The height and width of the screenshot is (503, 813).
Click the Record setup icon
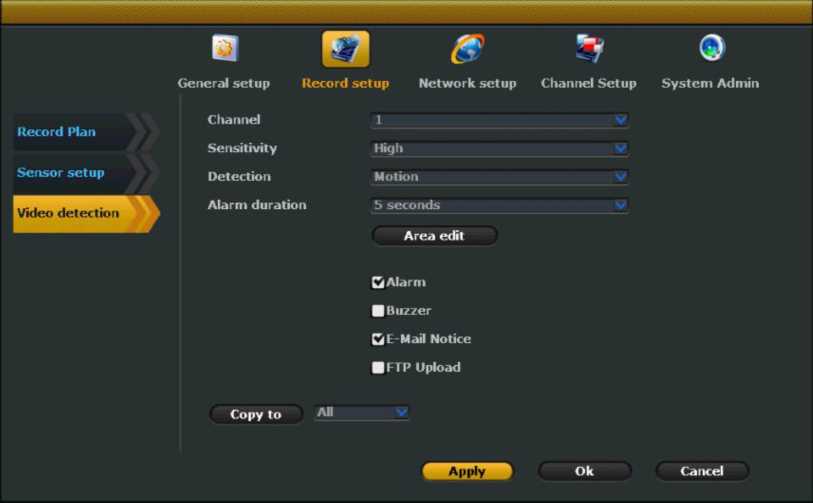tap(345, 49)
